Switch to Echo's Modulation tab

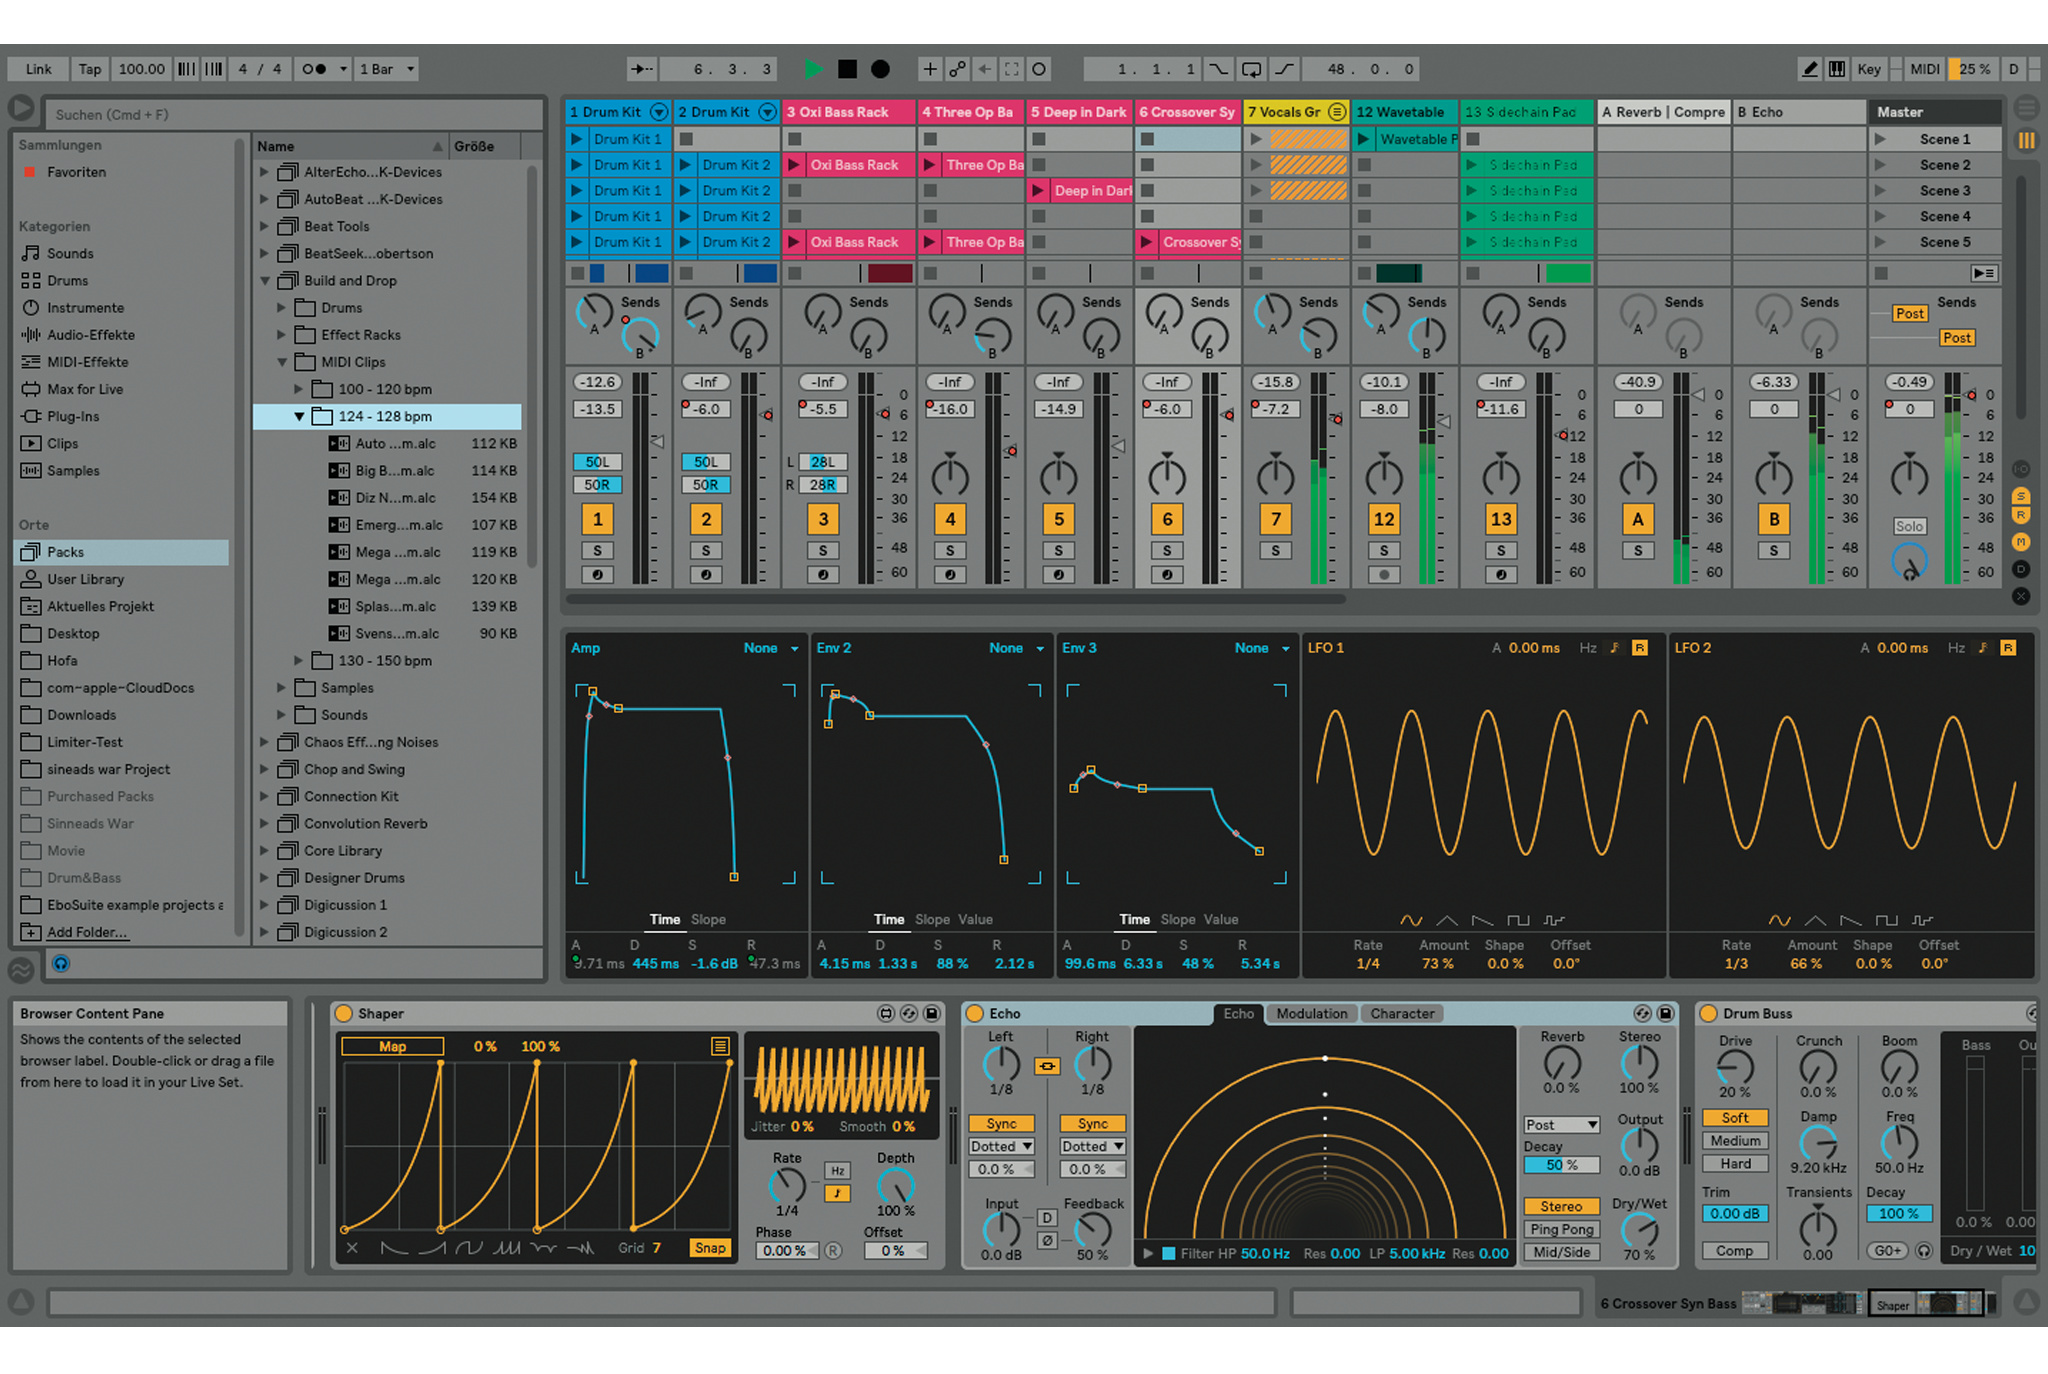point(1311,1013)
